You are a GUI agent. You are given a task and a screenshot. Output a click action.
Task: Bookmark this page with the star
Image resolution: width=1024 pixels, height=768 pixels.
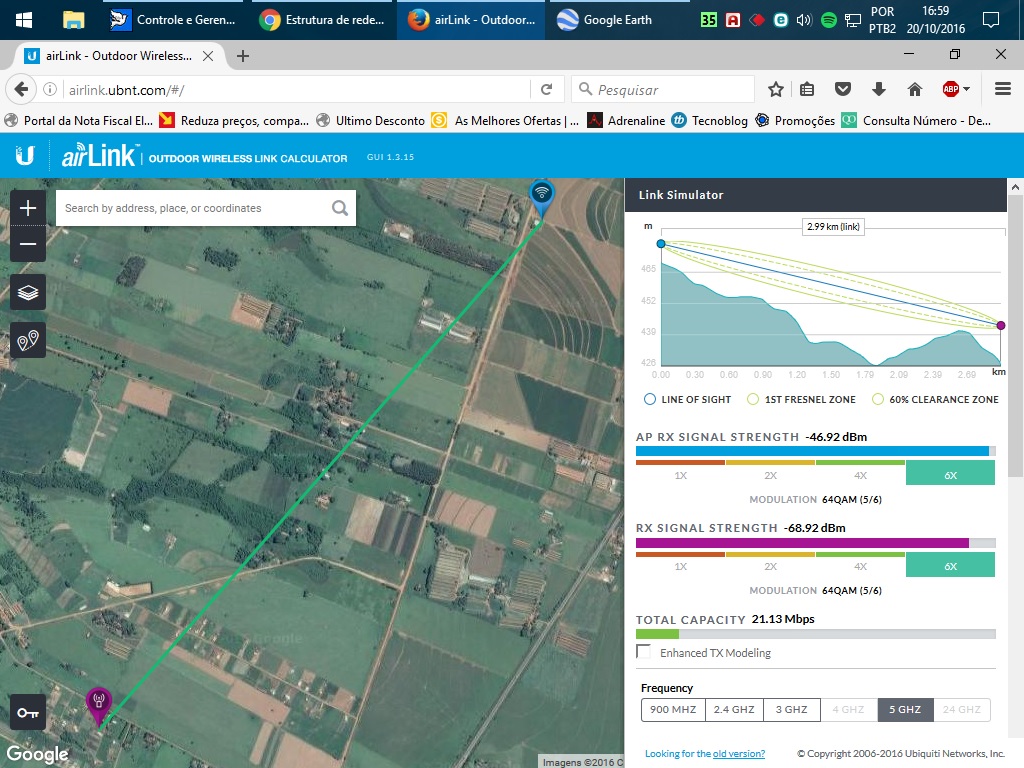(x=775, y=89)
